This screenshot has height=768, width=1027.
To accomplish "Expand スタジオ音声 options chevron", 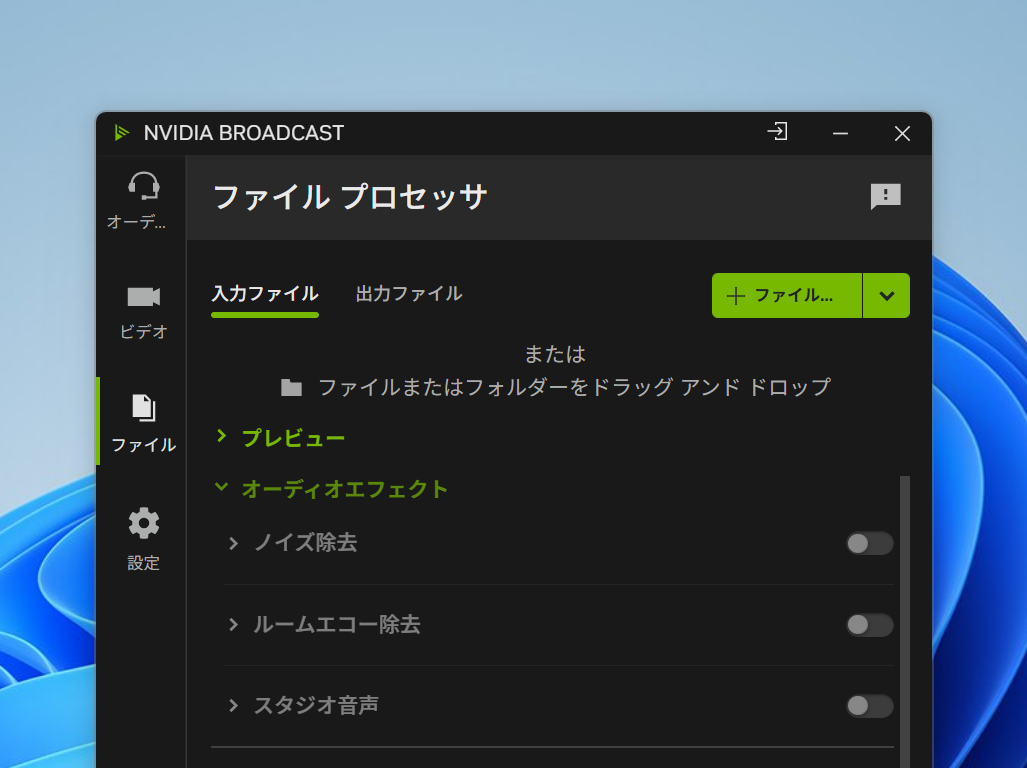I will (233, 706).
